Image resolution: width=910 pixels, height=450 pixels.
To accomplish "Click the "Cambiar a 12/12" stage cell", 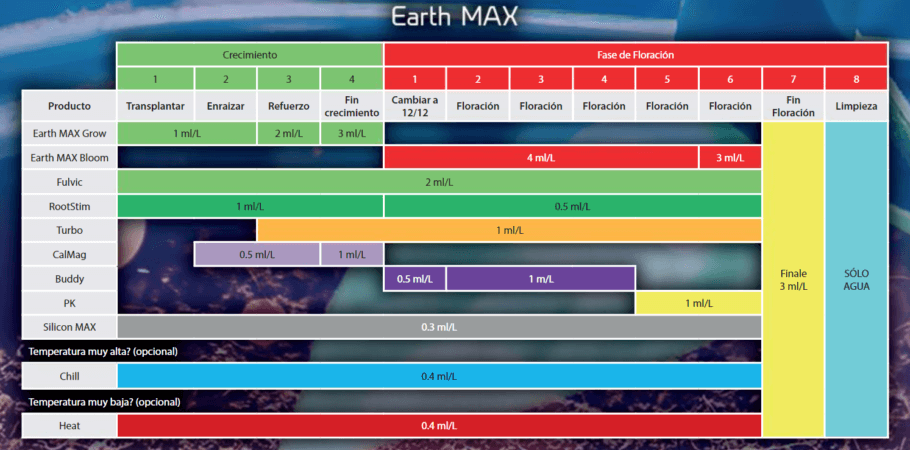I will click(x=415, y=106).
